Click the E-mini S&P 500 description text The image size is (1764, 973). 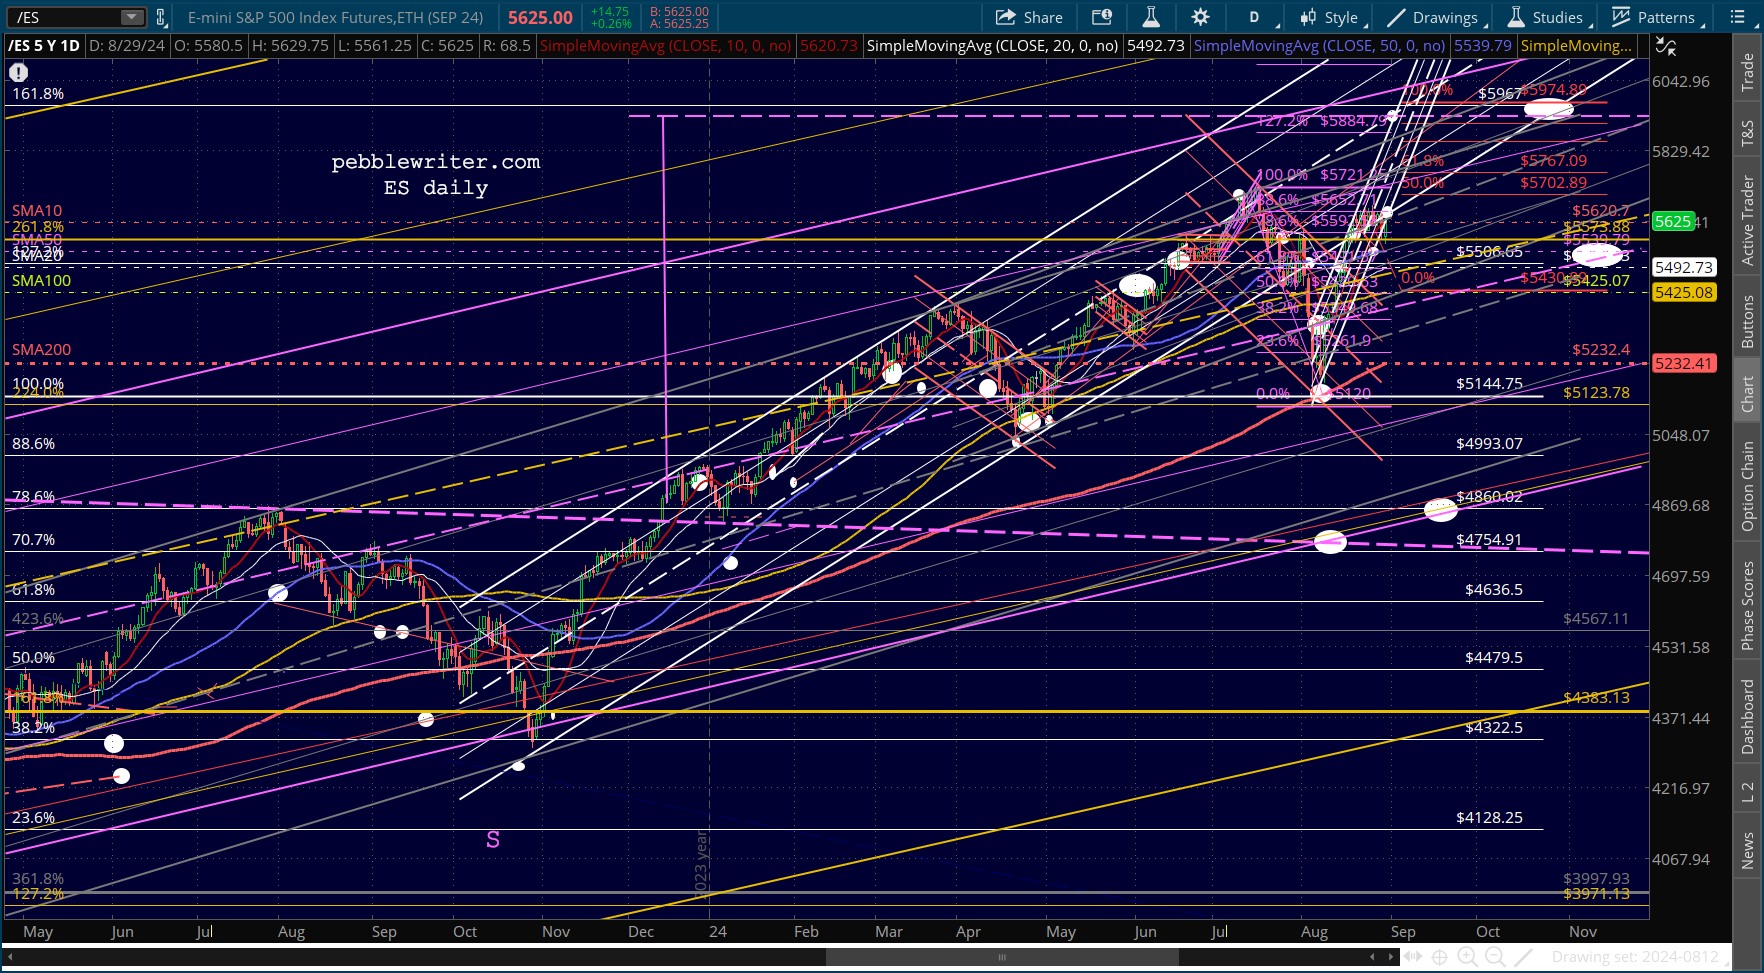(336, 17)
